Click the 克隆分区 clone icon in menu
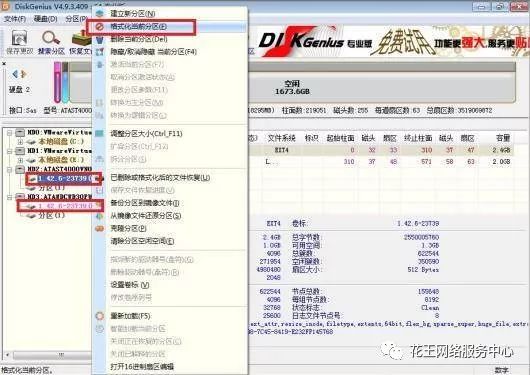Viewport: 530px width, 375px height. pos(99,229)
